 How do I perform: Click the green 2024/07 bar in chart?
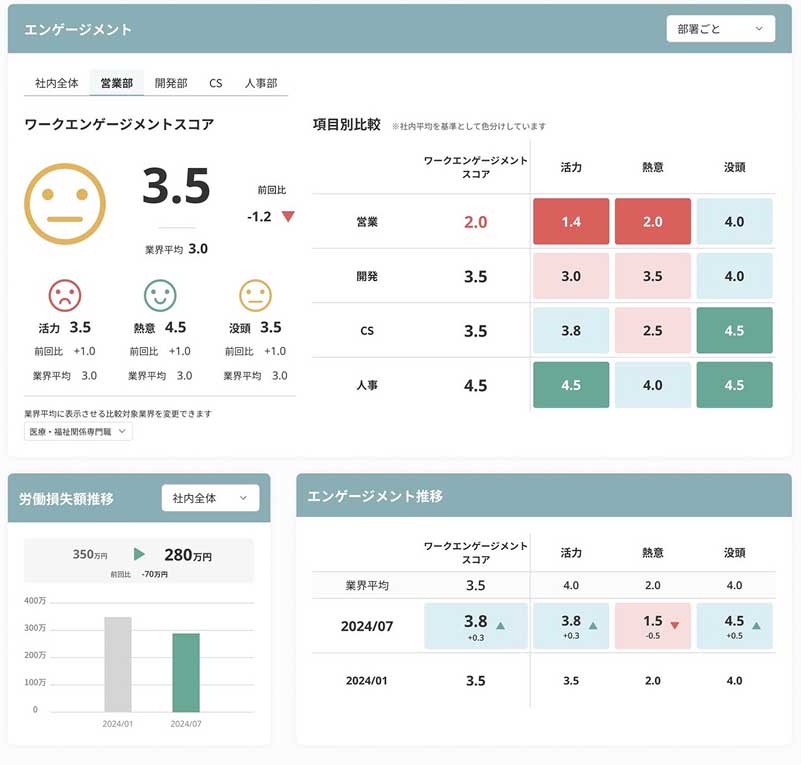(185, 671)
